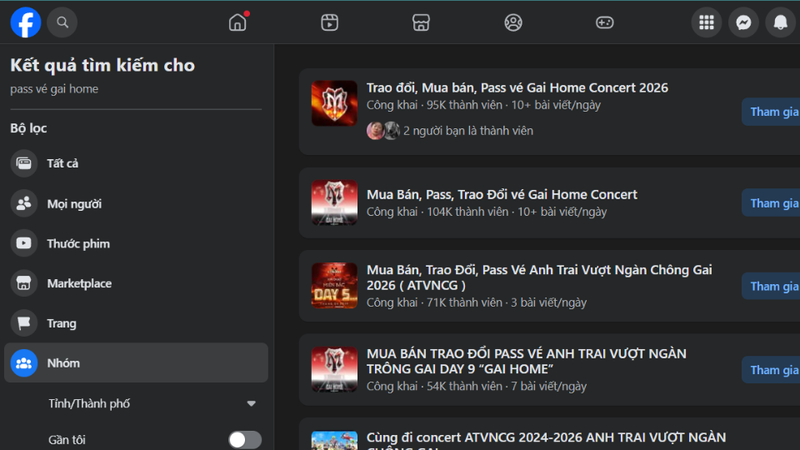
Task: Join the 104K thành viên group
Action: coord(772,203)
